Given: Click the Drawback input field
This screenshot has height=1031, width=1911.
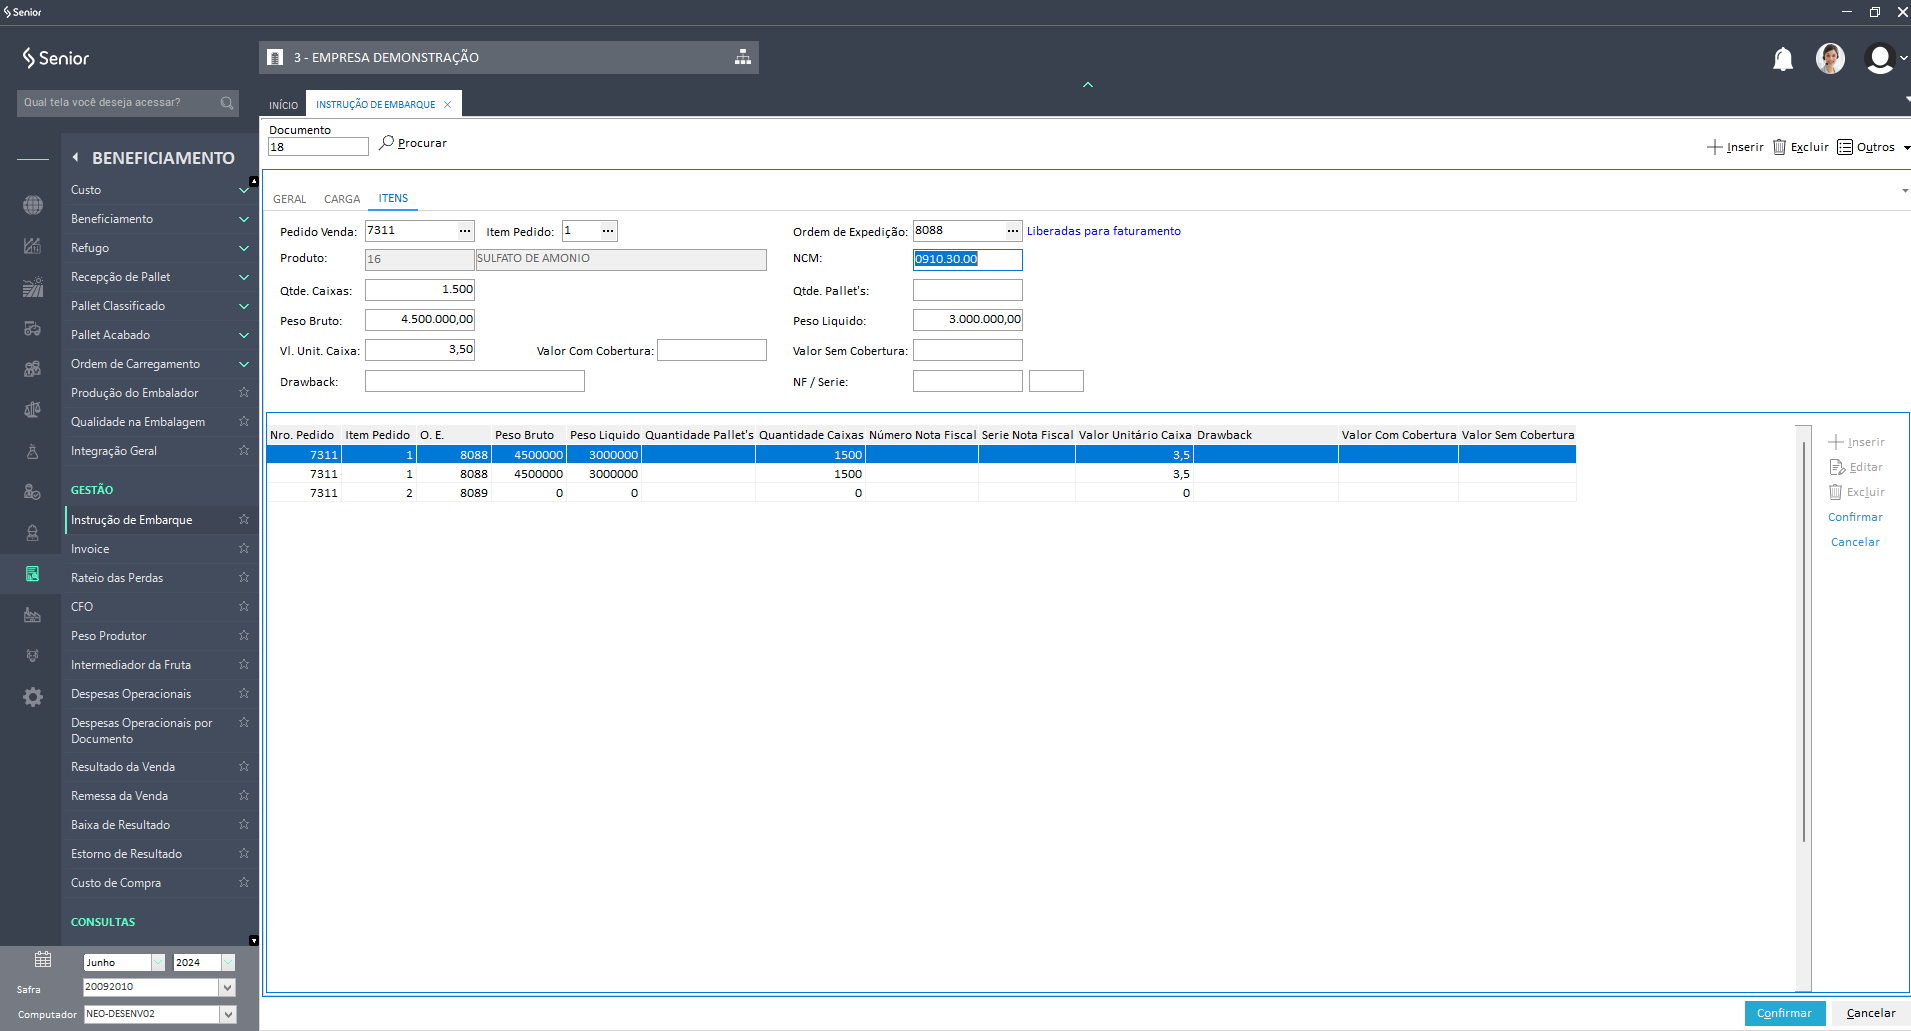Looking at the screenshot, I should (x=474, y=381).
